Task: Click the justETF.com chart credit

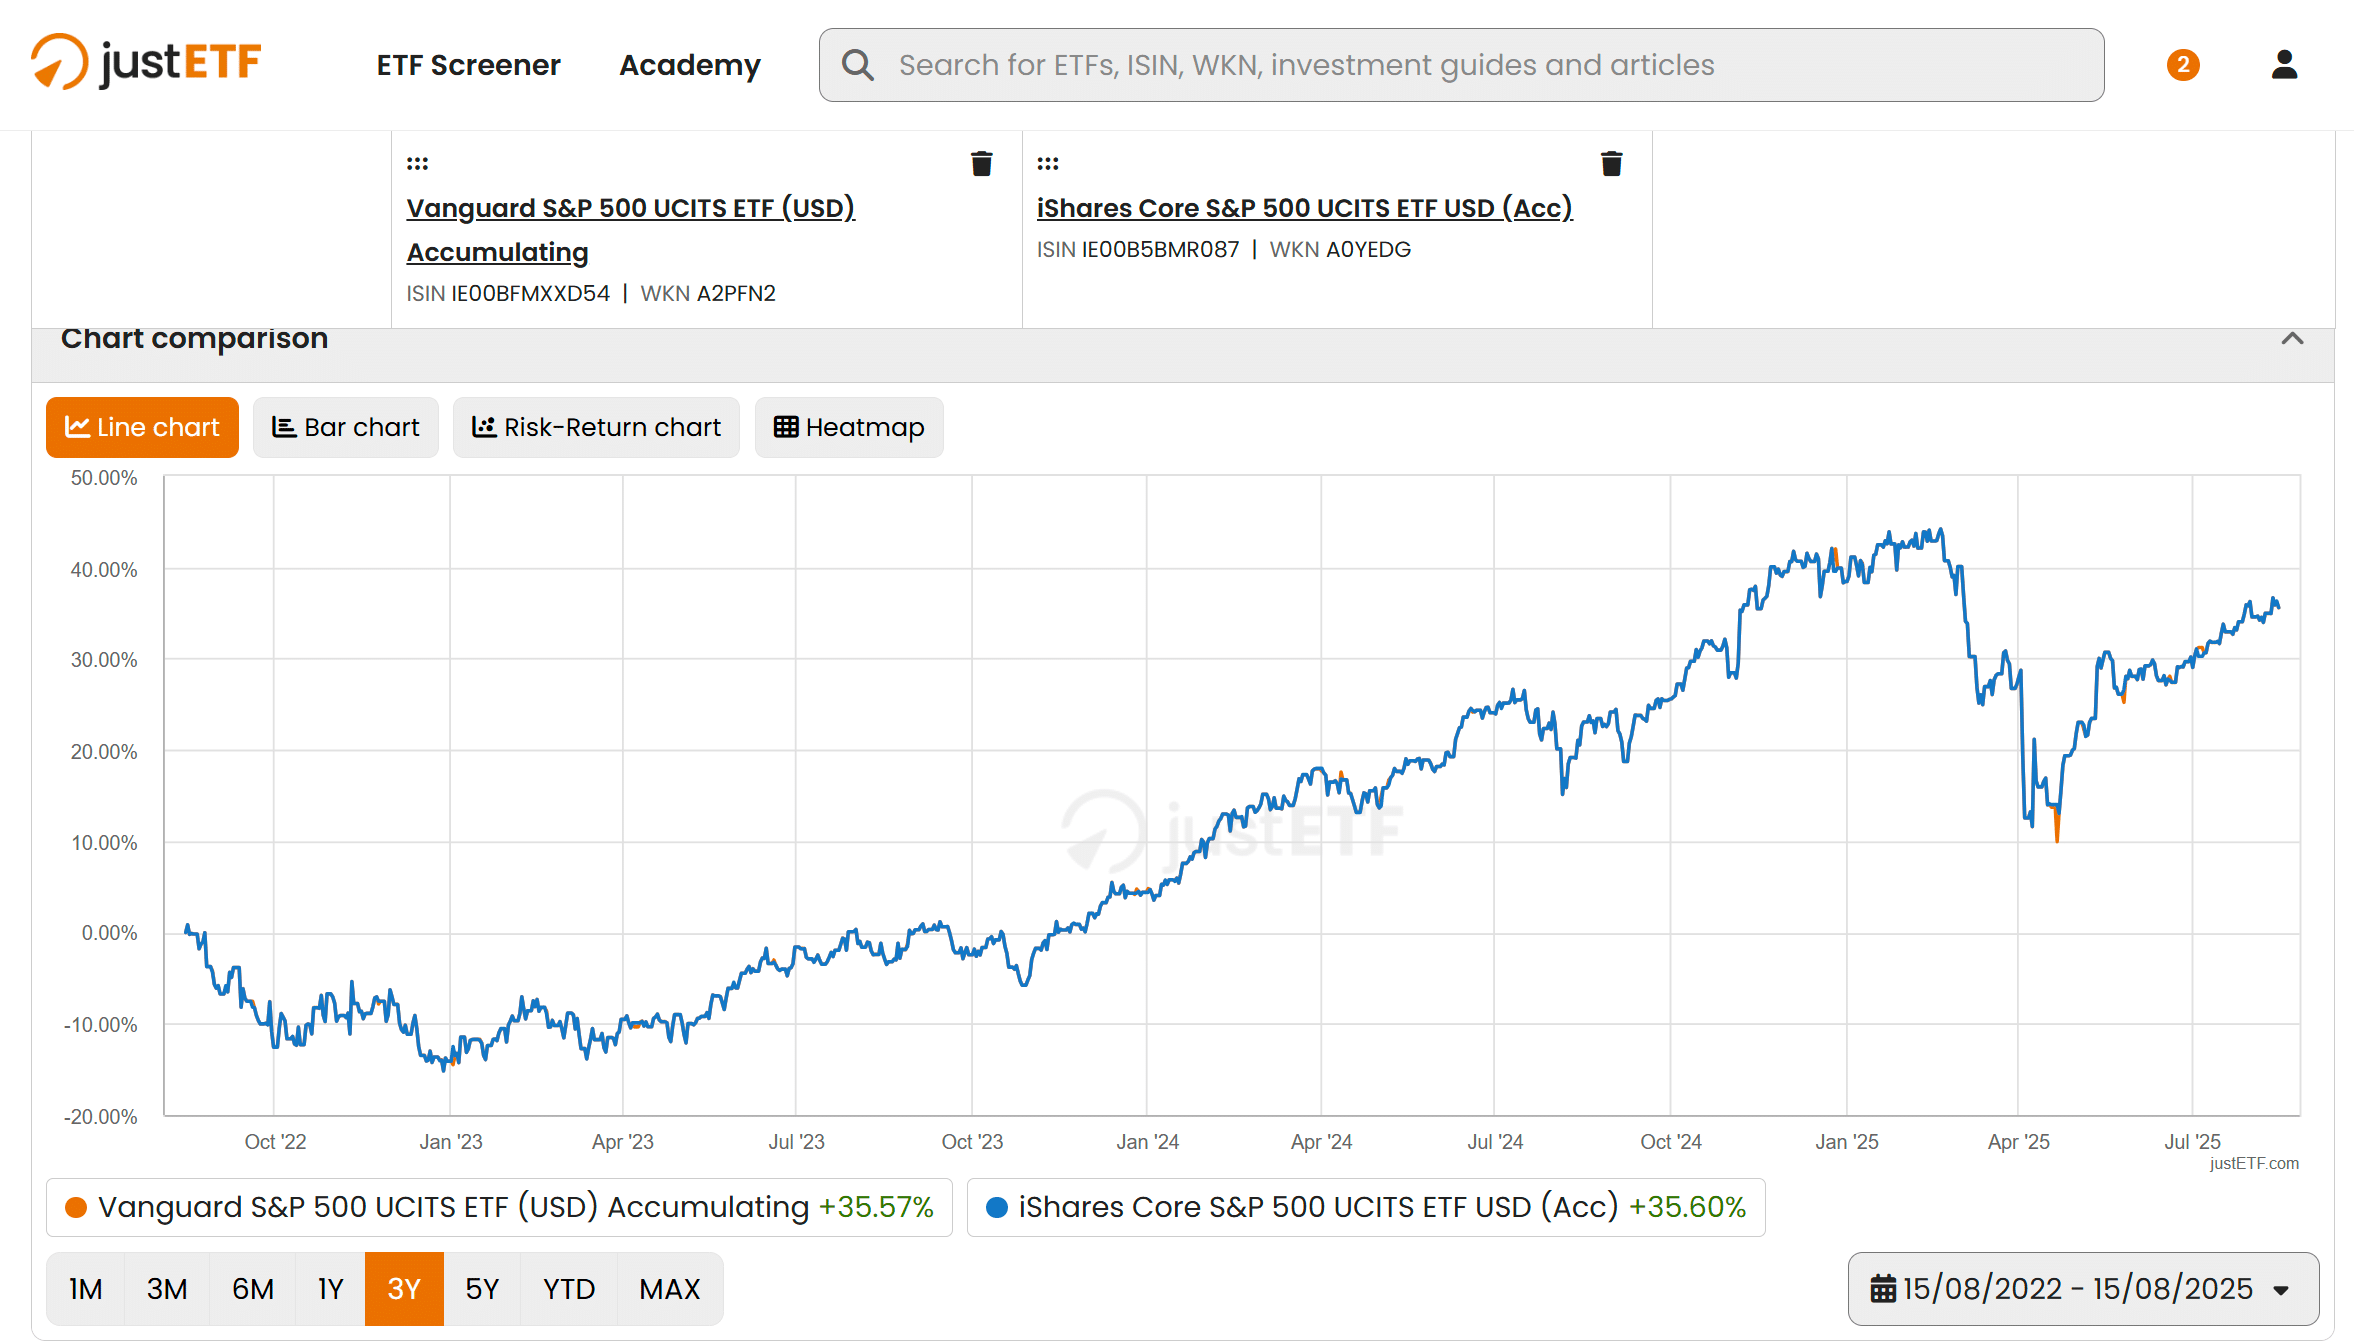Action: (2254, 1163)
